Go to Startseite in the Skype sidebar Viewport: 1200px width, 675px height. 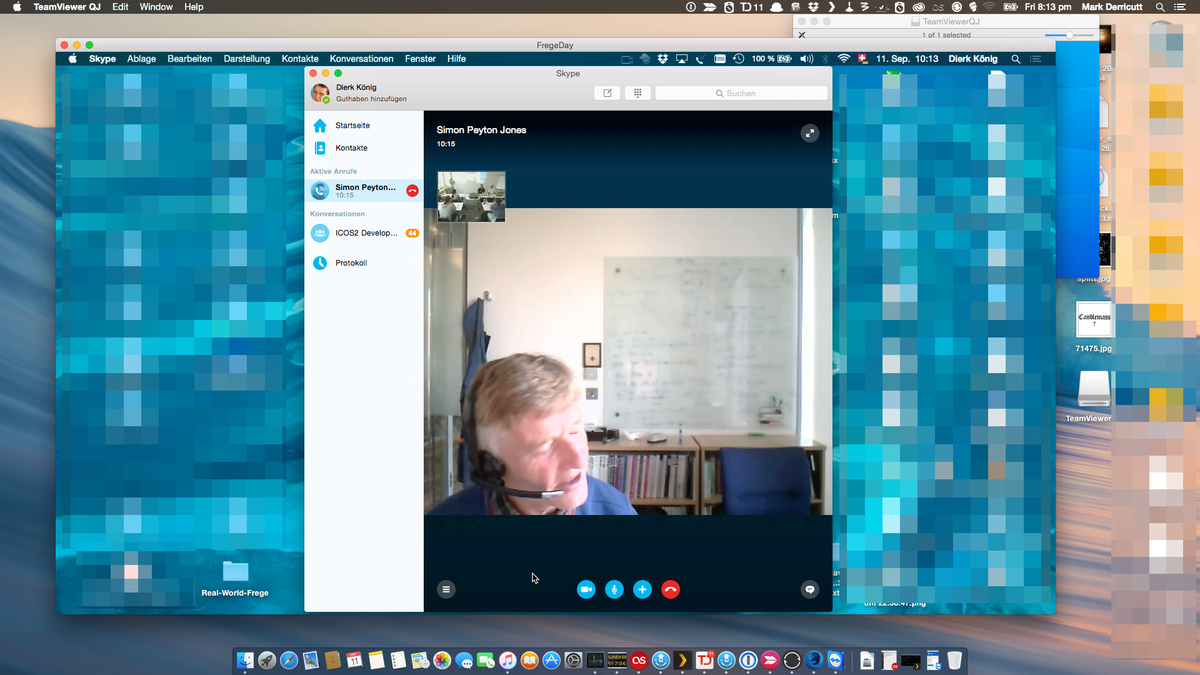click(x=352, y=126)
